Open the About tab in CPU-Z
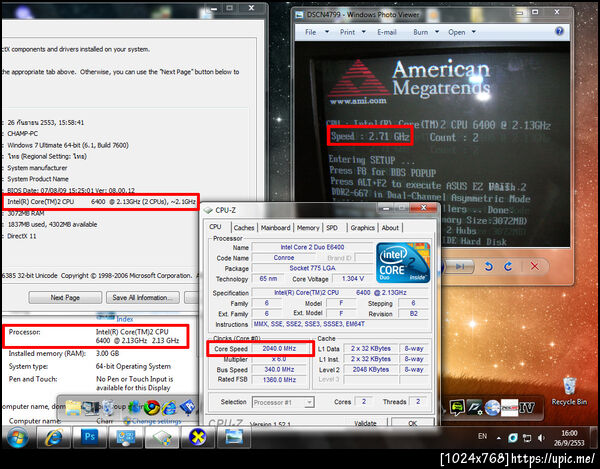Viewport: 600px width, 469px height. point(390,228)
